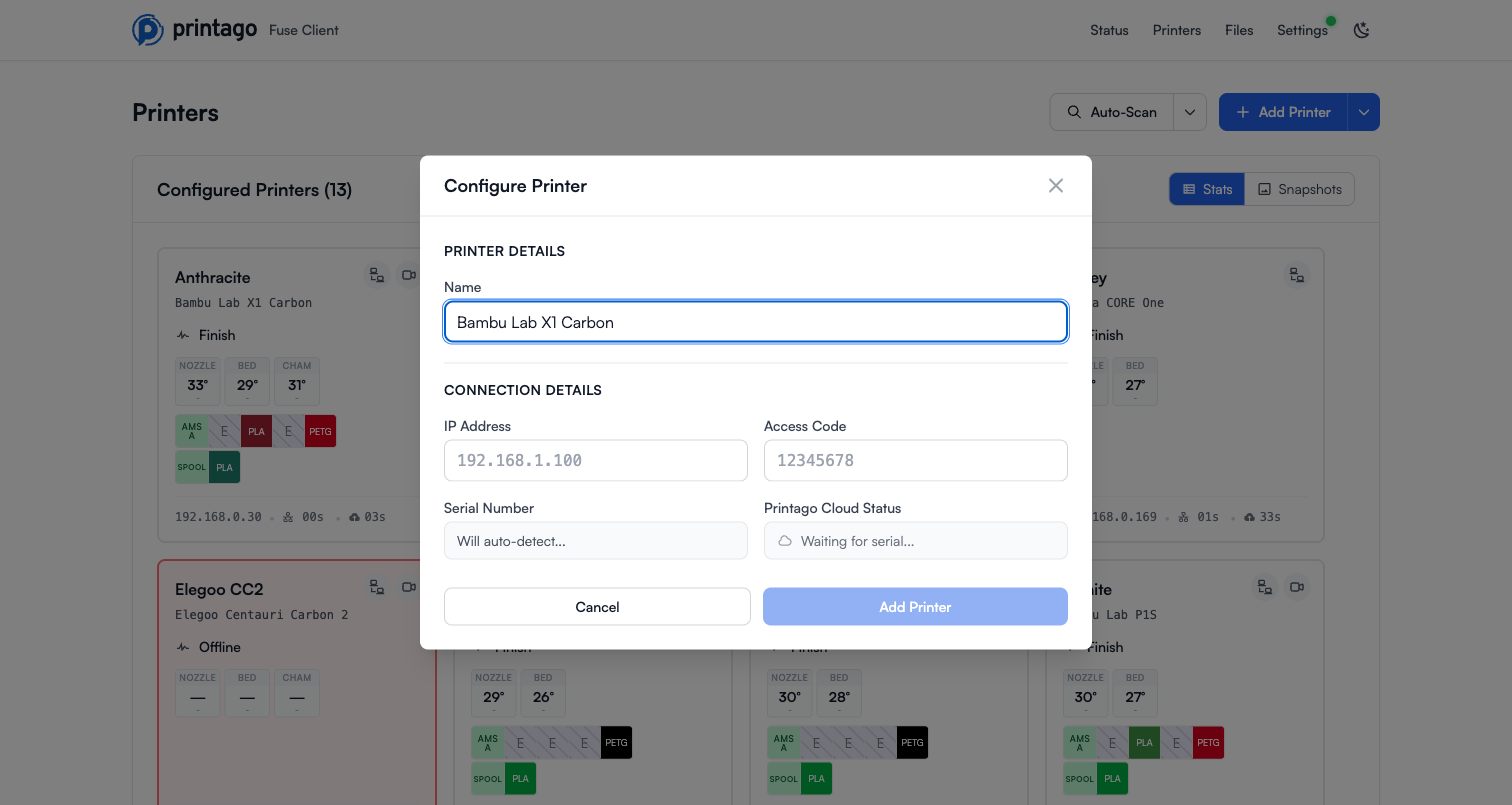Click the Access Code input field

pyautogui.click(x=916, y=461)
